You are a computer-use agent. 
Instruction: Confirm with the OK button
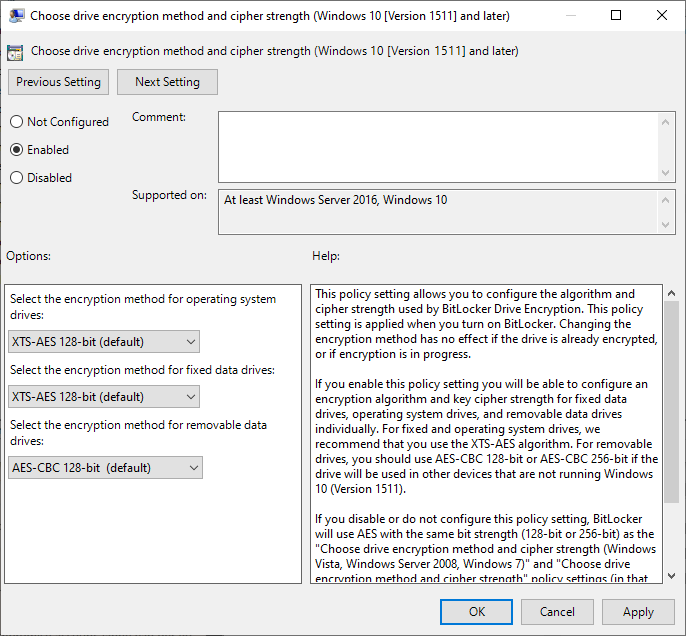tap(476, 612)
